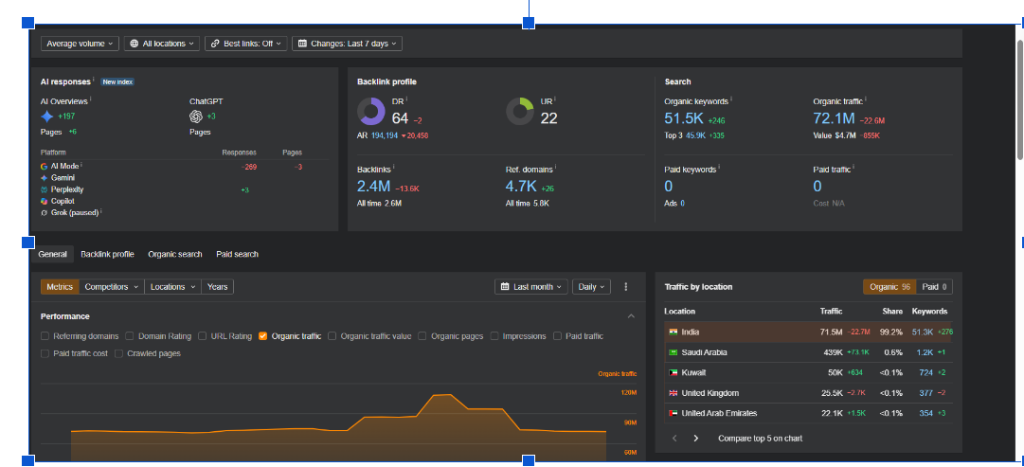
Task: Click Saudi Arabia's 1.2K keywords value
Action: [x=923, y=353]
